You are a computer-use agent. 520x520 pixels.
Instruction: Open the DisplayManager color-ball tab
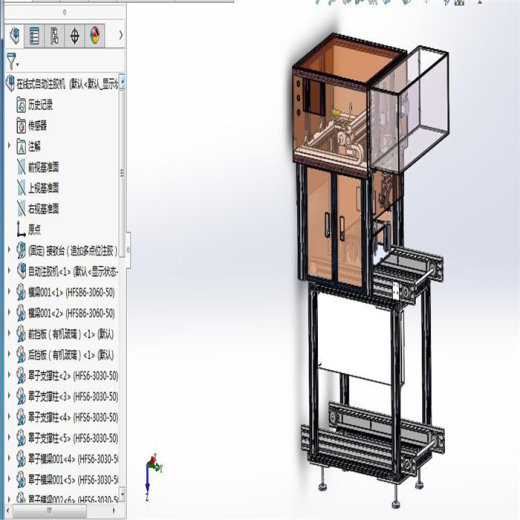(x=95, y=35)
